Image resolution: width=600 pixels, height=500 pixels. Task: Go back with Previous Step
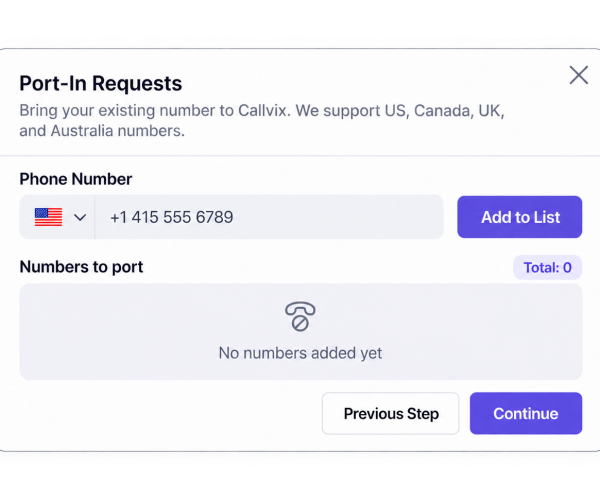tap(390, 413)
